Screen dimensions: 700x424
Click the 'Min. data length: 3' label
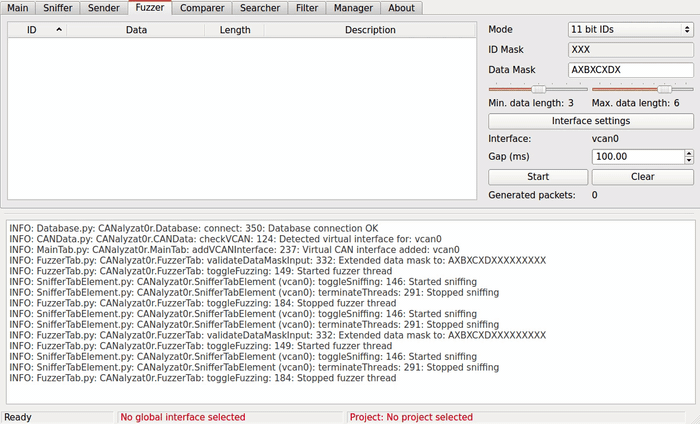tap(531, 103)
